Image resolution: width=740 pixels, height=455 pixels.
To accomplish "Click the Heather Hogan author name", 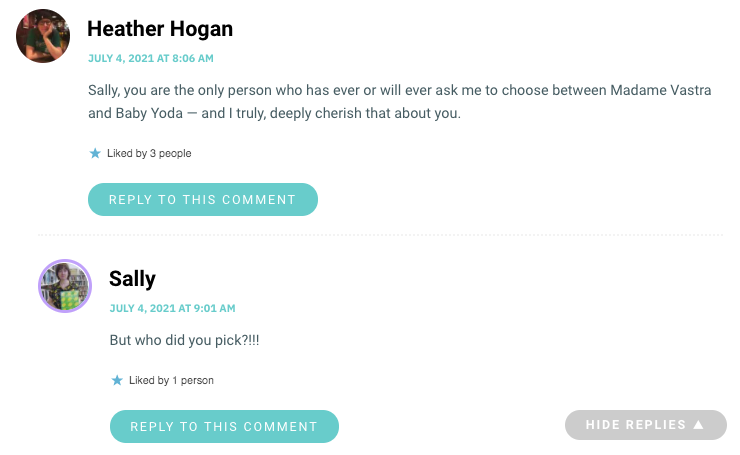I will tap(160, 29).
